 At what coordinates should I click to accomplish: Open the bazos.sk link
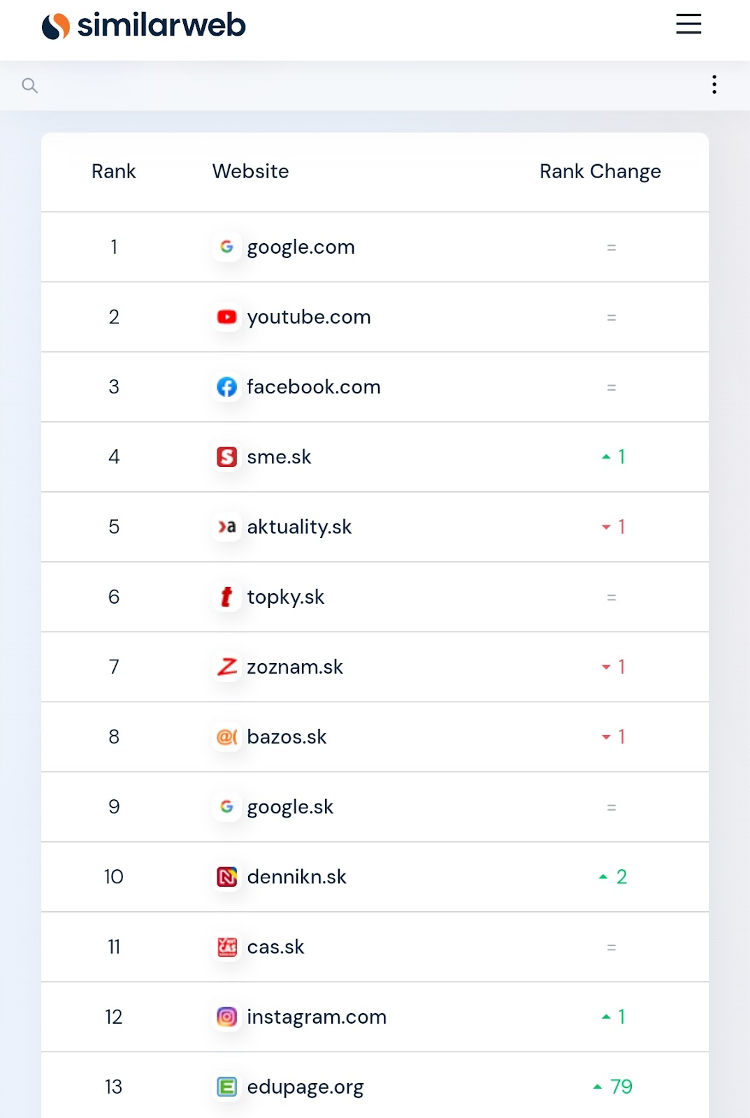tap(287, 737)
